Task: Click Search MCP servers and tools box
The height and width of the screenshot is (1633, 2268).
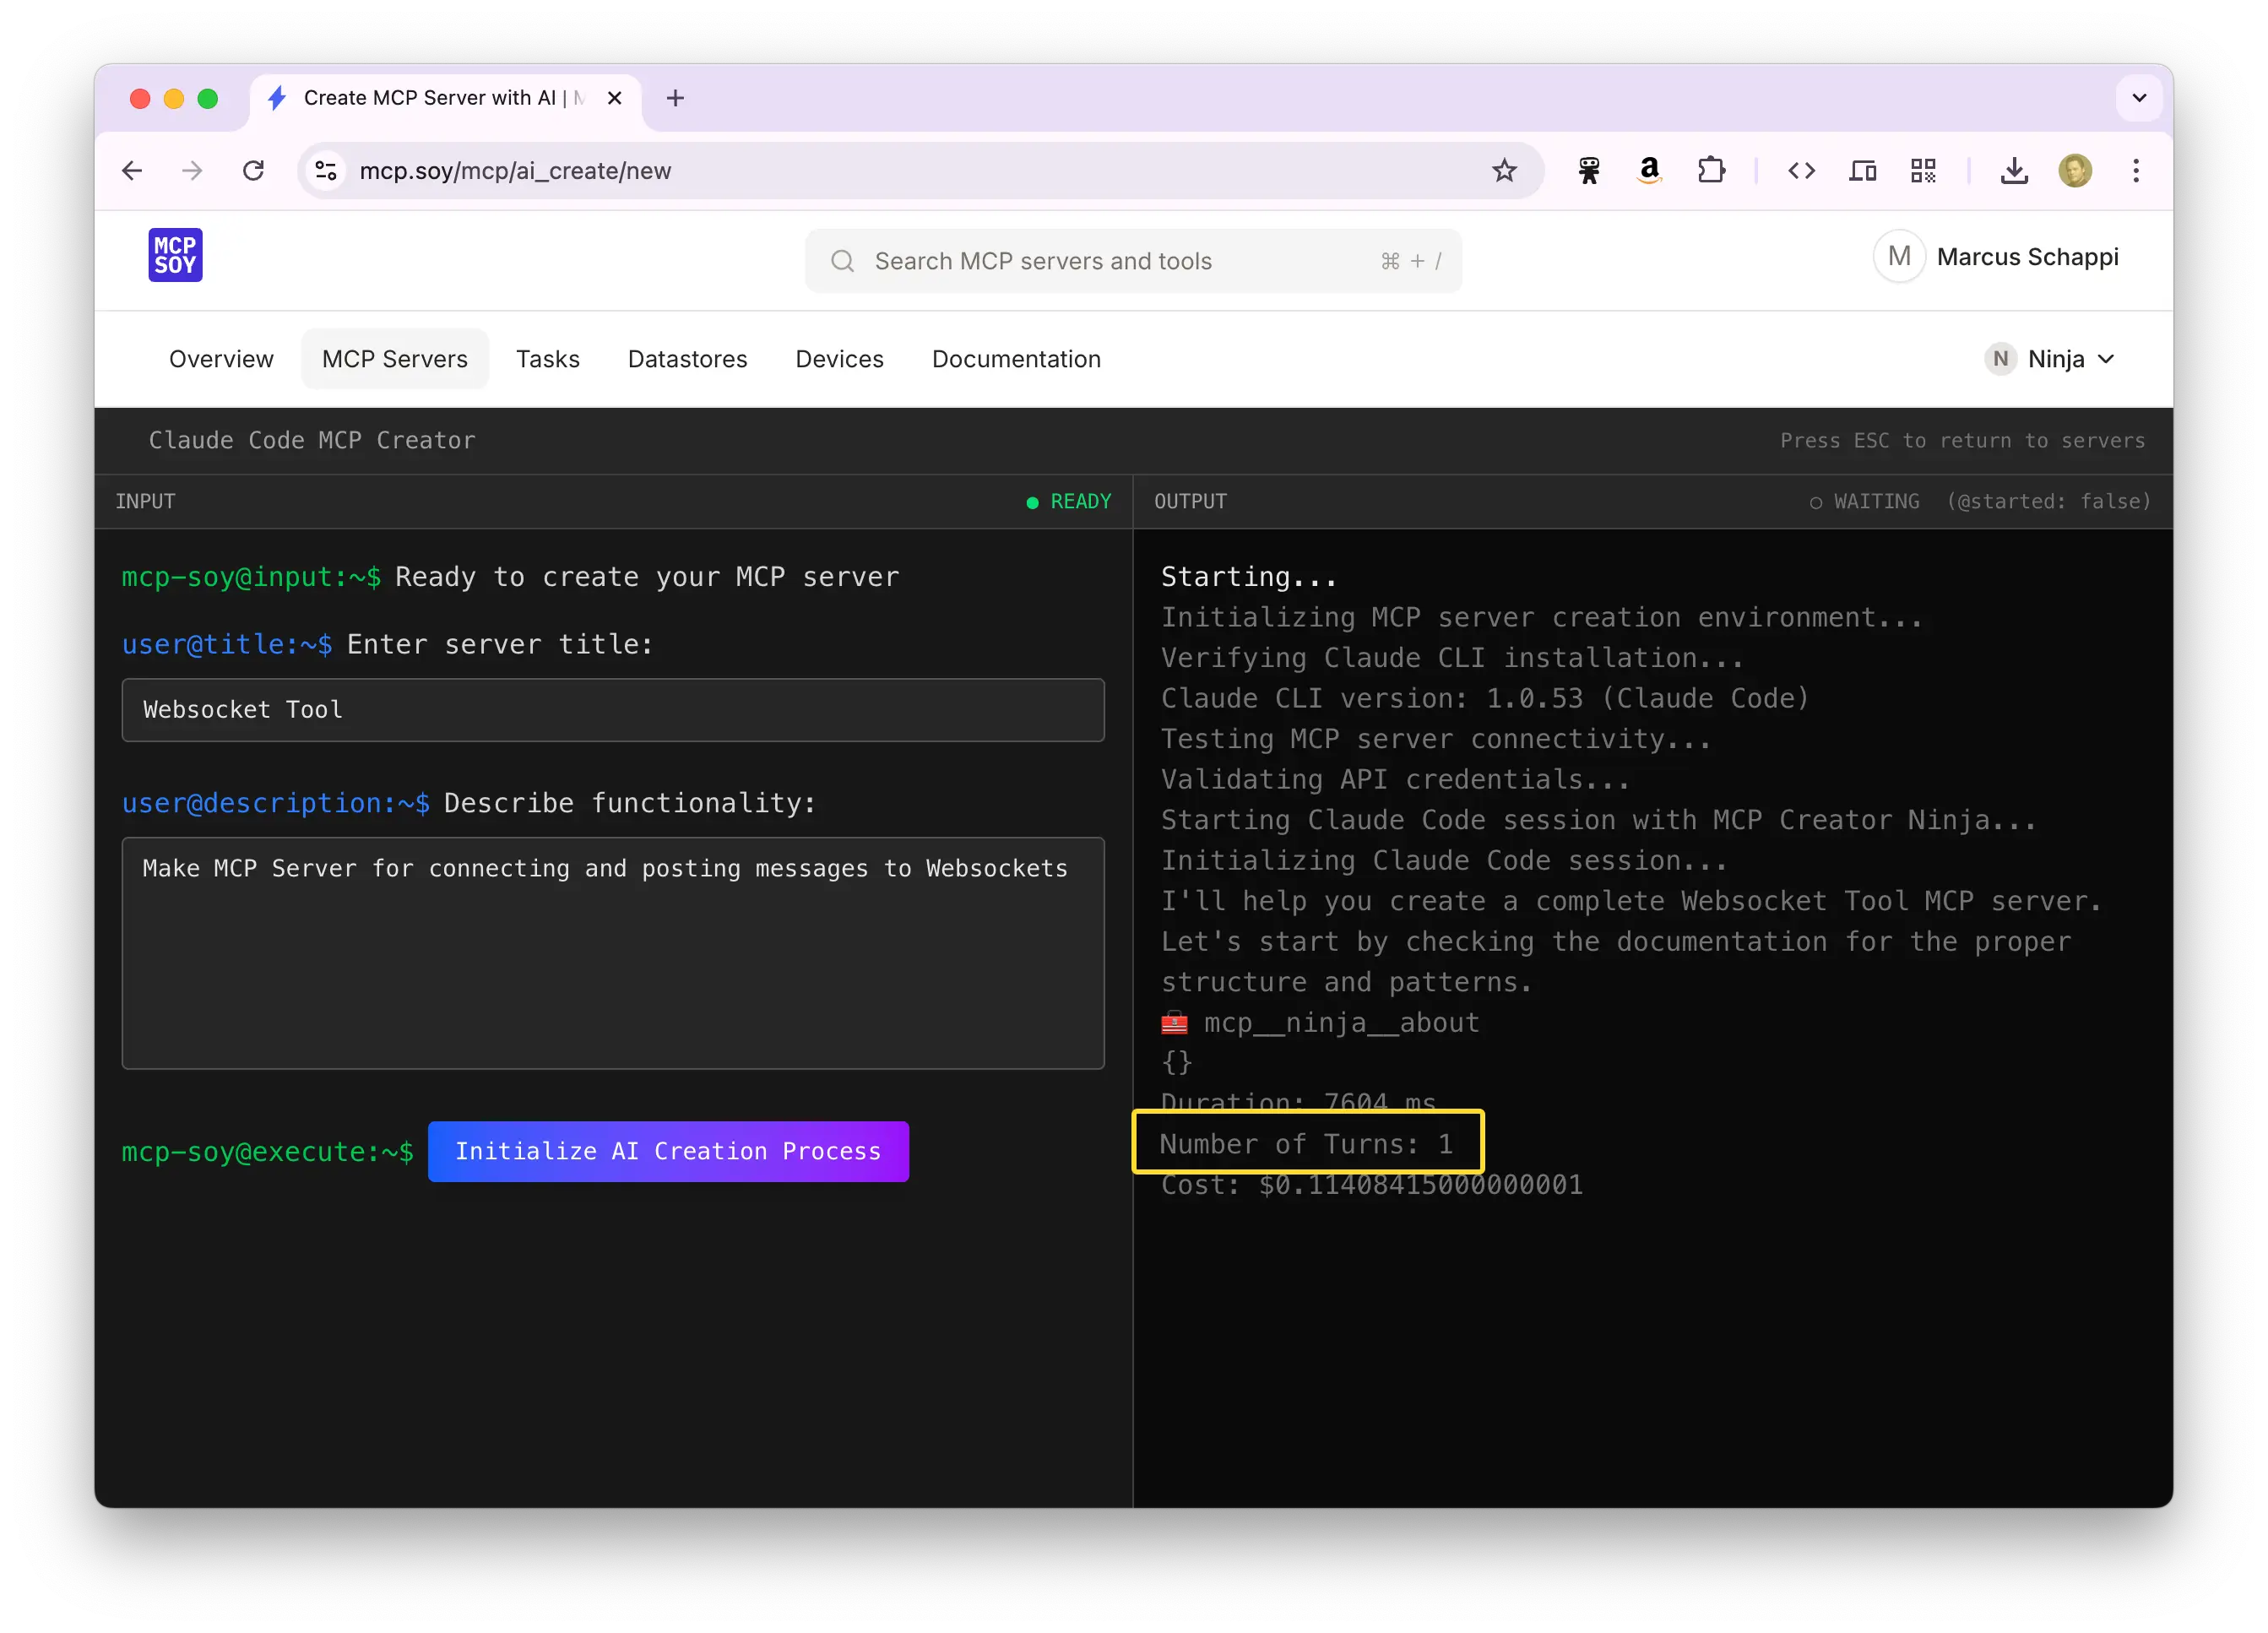Action: (1132, 261)
